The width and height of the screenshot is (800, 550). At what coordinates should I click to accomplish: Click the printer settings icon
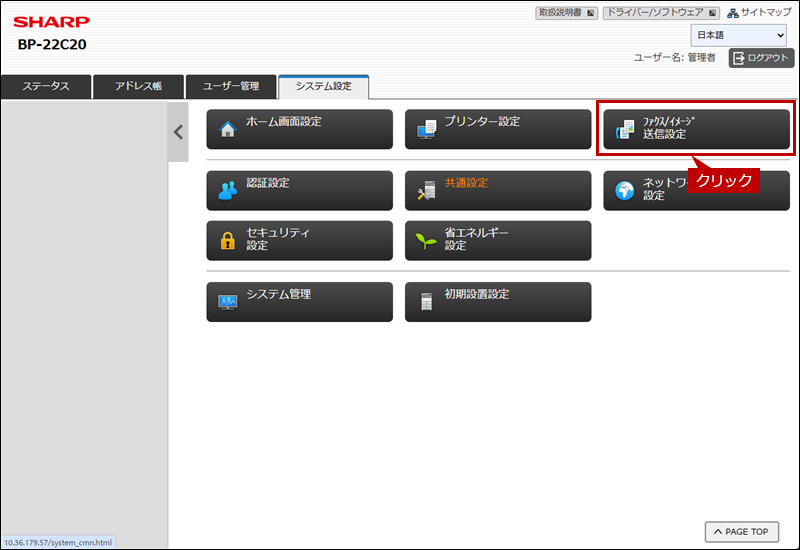click(x=426, y=130)
